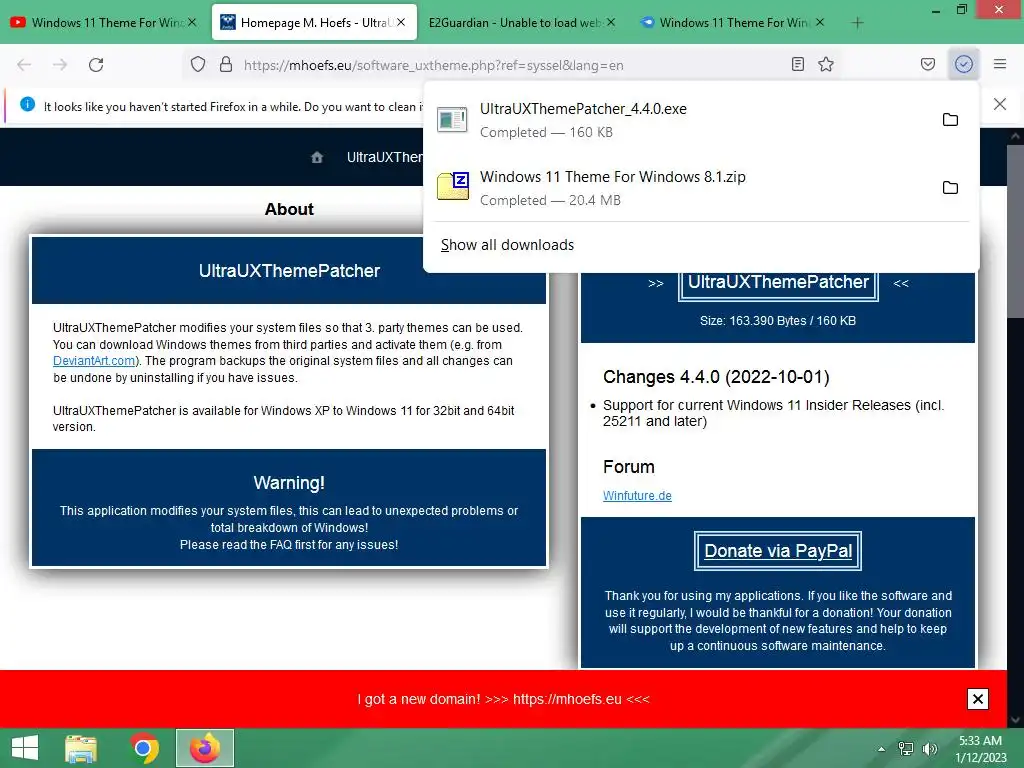This screenshot has width=1024, height=768.
Task: Click Donate via PayPal button
Action: (778, 551)
